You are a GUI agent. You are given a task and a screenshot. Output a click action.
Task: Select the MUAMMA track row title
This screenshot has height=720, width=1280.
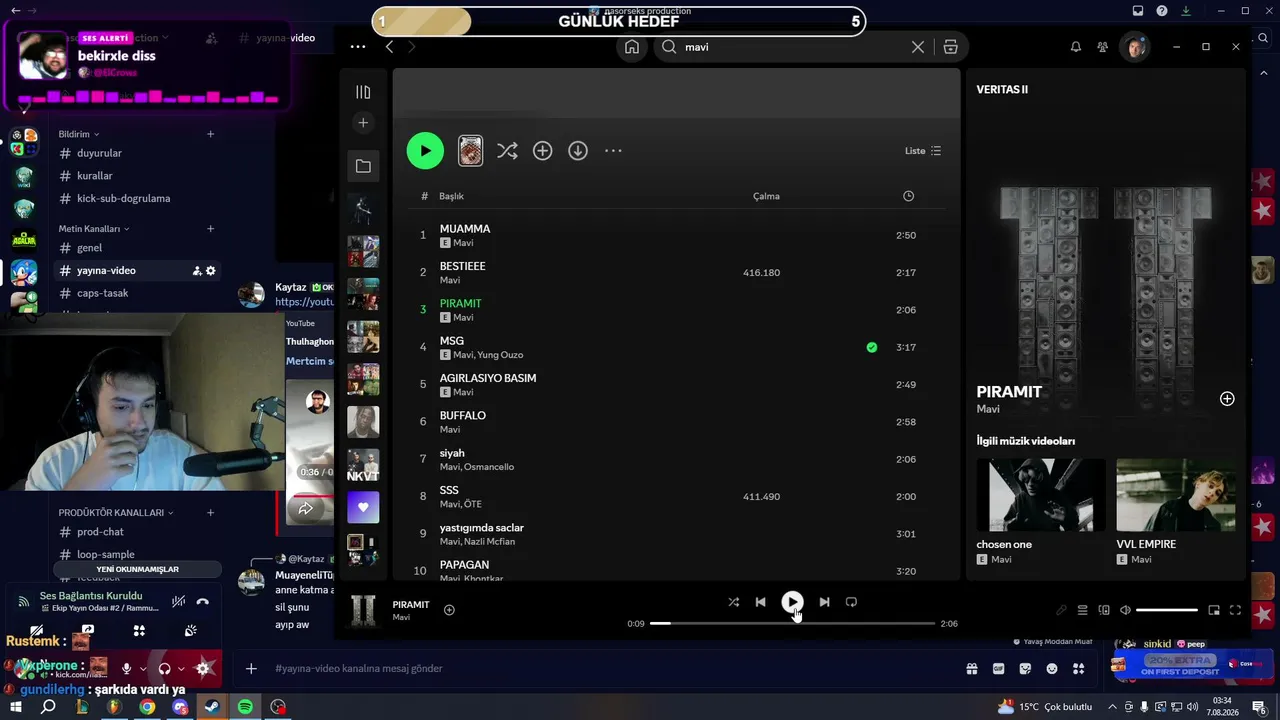click(465, 229)
